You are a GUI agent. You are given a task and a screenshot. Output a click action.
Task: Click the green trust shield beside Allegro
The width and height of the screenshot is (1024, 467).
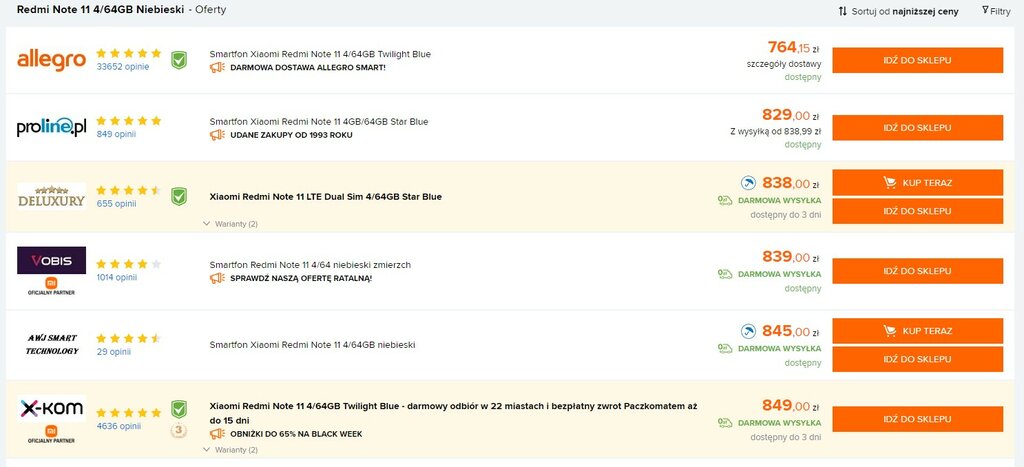[x=179, y=60]
